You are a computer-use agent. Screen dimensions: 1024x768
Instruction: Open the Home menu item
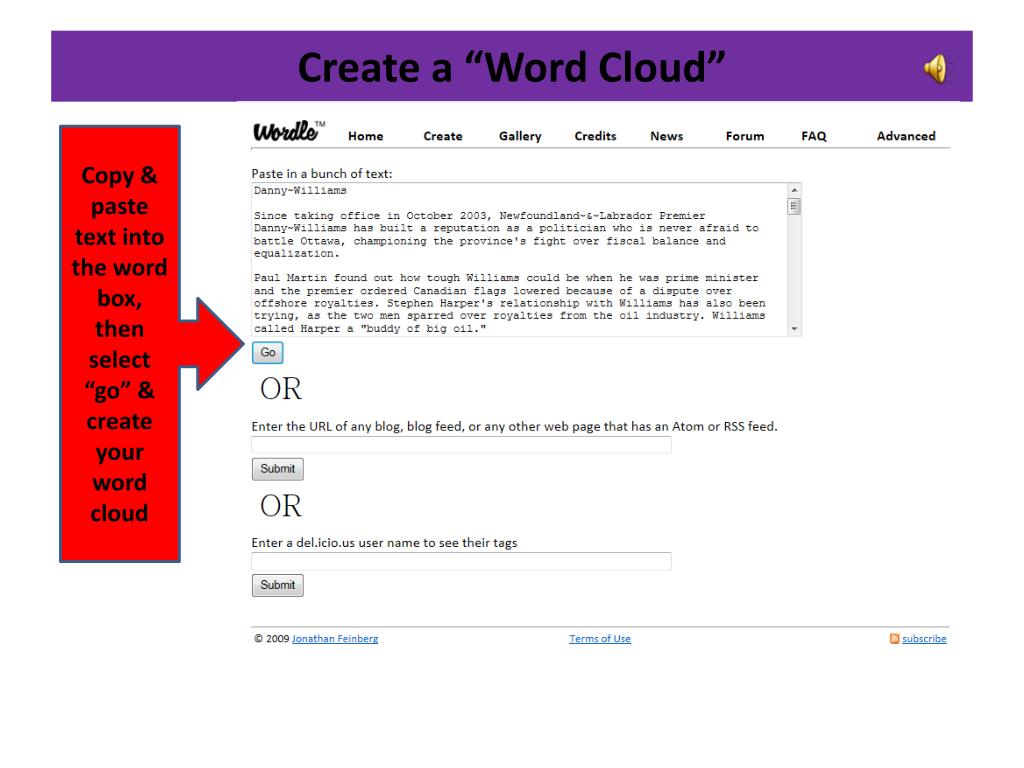(x=366, y=136)
